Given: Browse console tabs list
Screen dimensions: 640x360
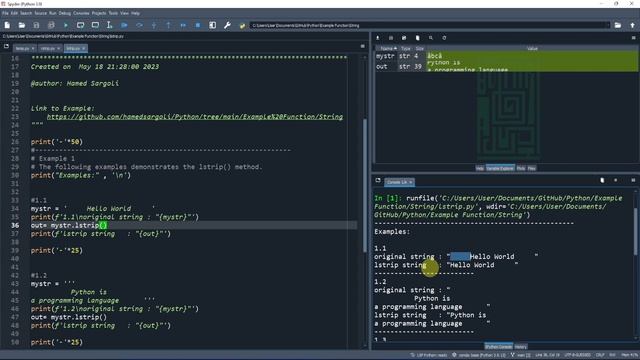Looking at the screenshot, I should pyautogui.click(x=378, y=180).
